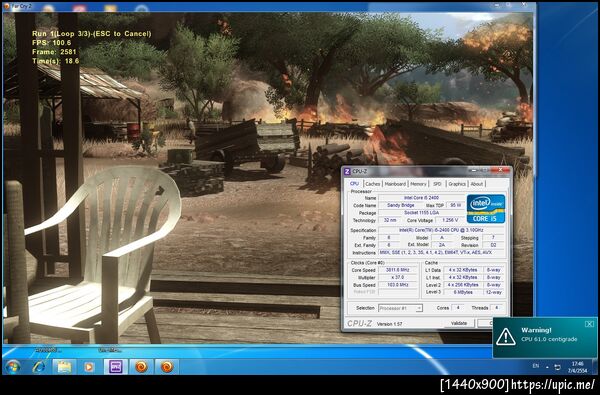Click the L1 Data value 4 x 32 KBytes
Viewport: 600px width, 395px height.
463,270
